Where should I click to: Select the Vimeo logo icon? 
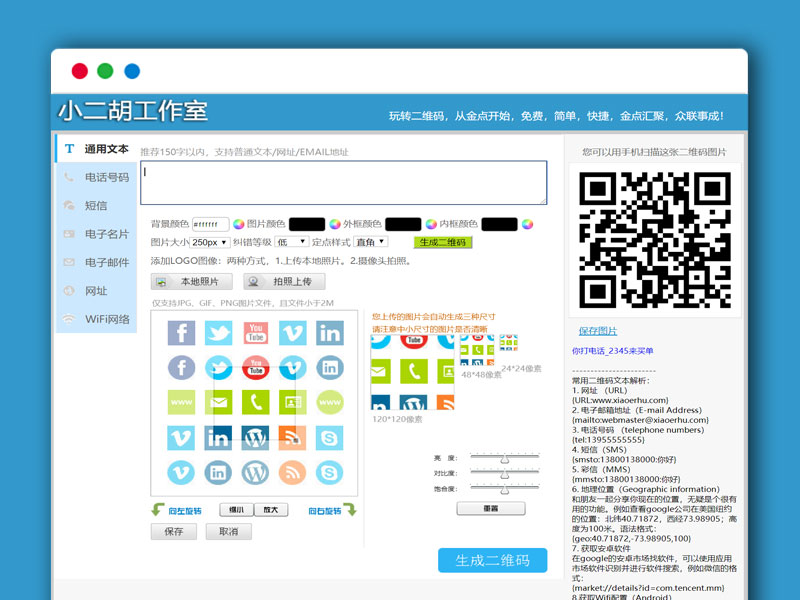(292, 332)
